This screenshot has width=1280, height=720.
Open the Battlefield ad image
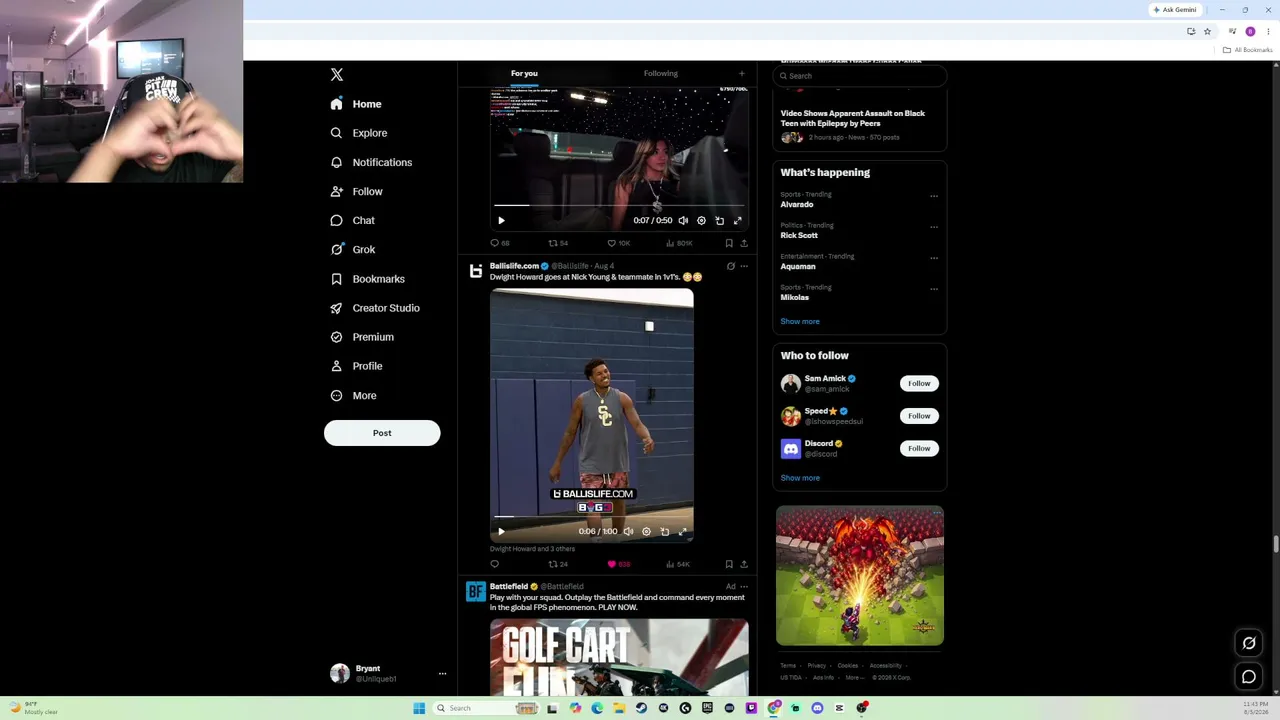(x=619, y=657)
